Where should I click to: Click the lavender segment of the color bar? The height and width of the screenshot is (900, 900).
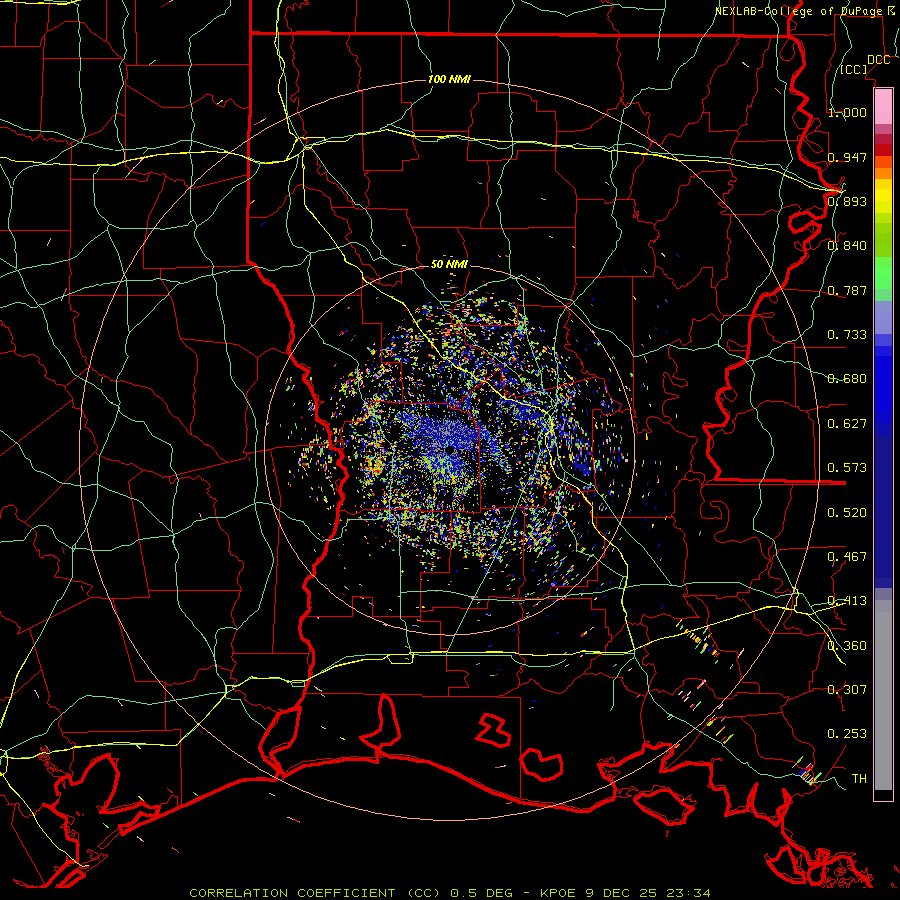pyautogui.click(x=883, y=317)
